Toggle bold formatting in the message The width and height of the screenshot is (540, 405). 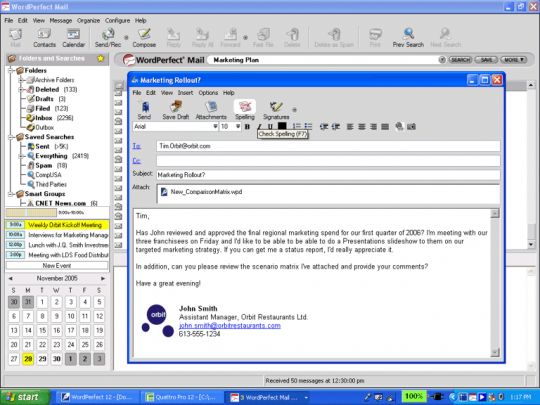(x=247, y=127)
